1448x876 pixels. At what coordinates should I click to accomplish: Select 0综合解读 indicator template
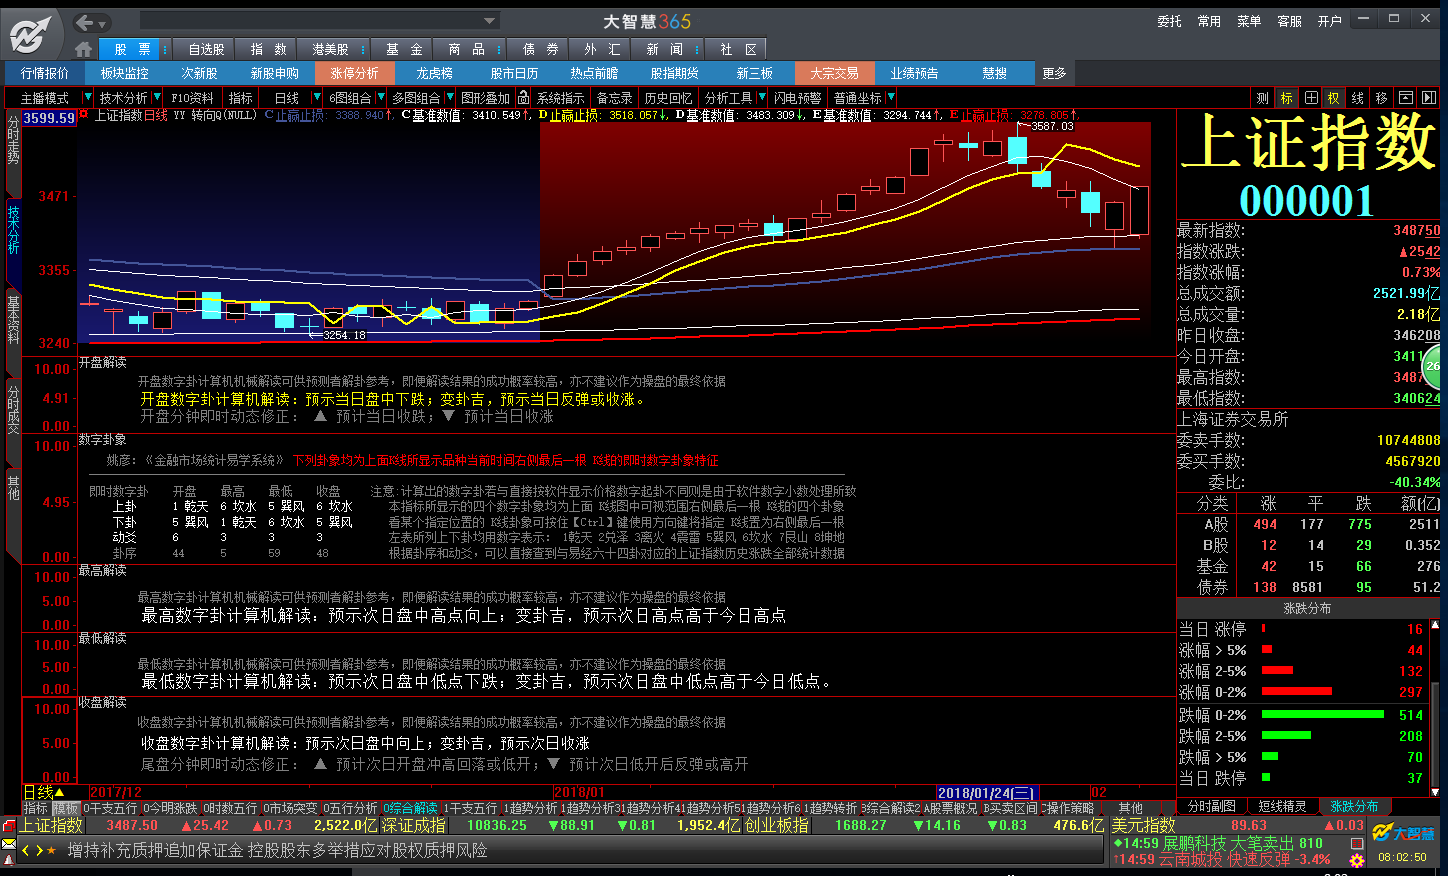[411, 808]
